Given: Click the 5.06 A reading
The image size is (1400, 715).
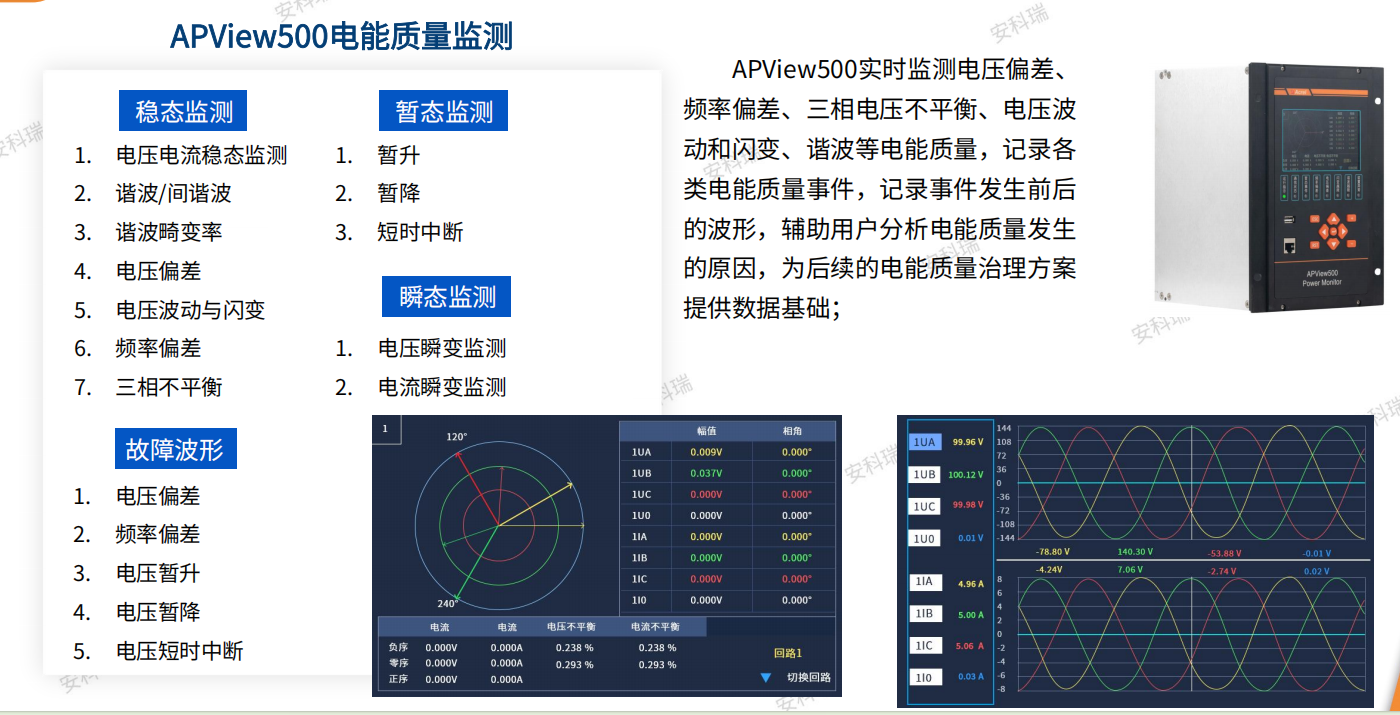Looking at the screenshot, I should (x=971, y=646).
